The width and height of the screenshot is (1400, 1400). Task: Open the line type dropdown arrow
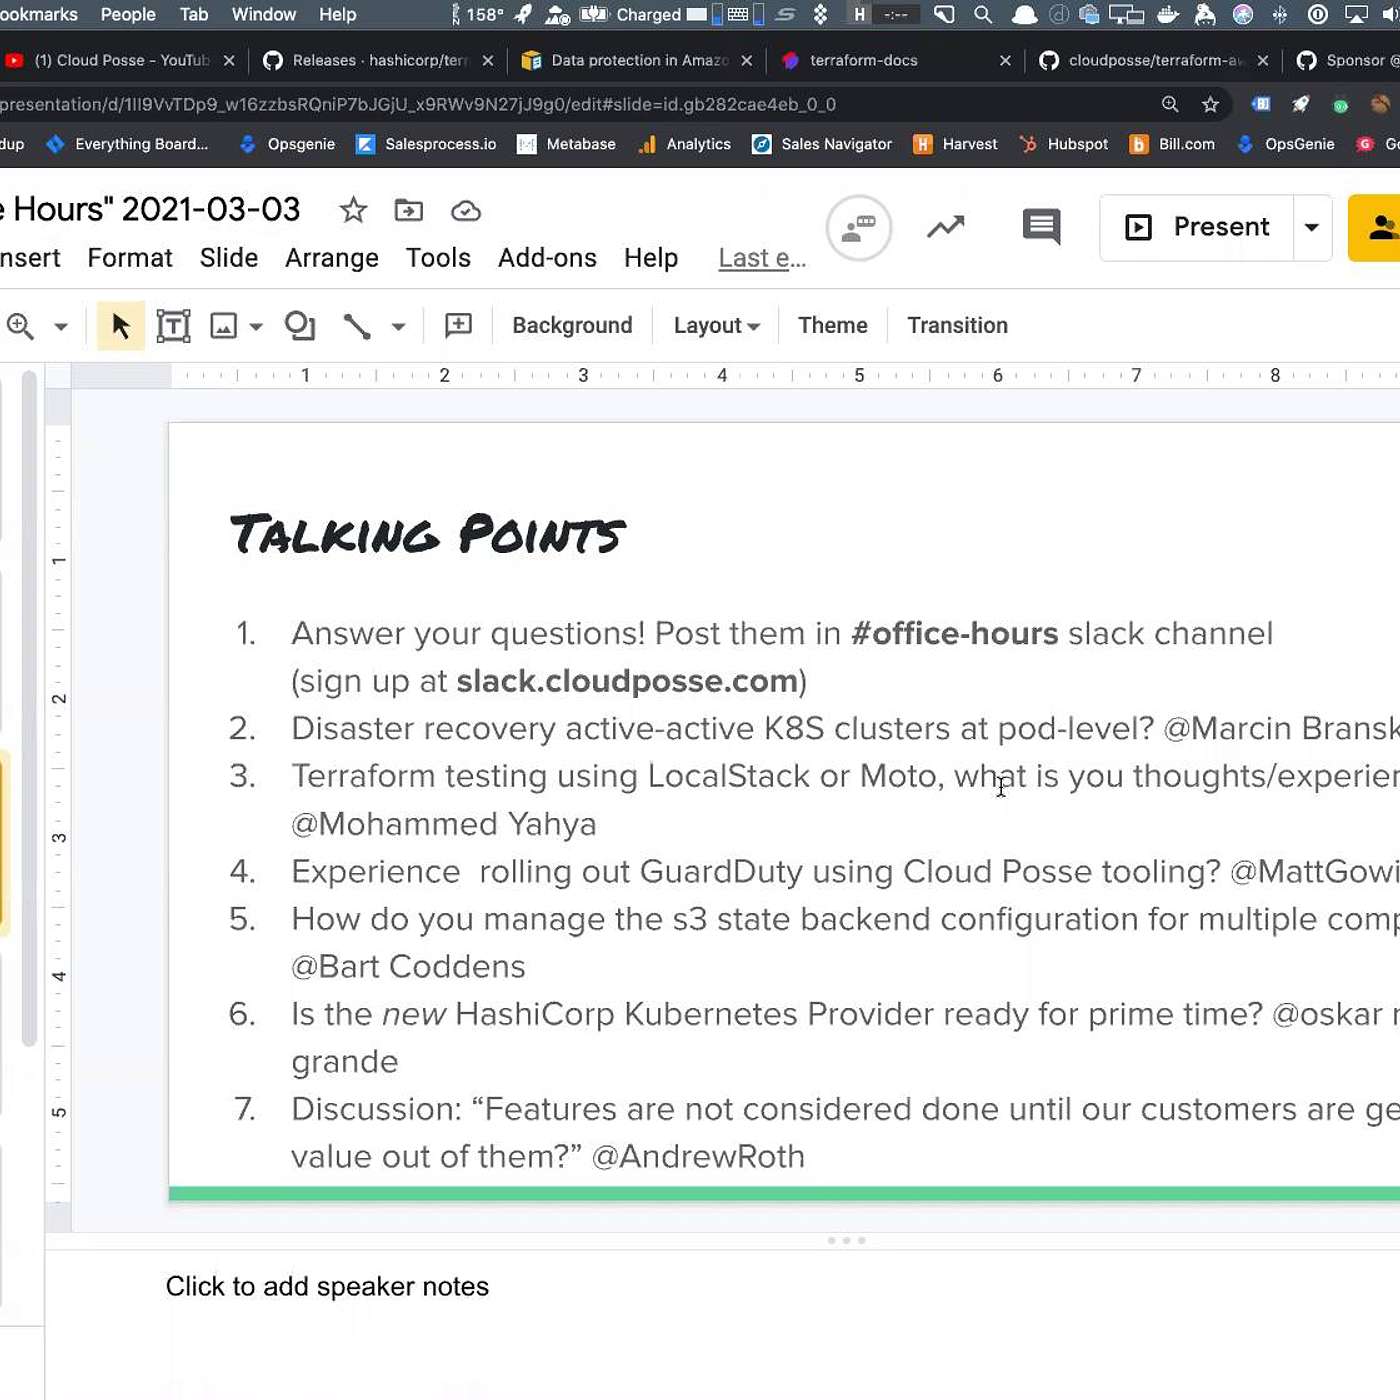coord(398,327)
